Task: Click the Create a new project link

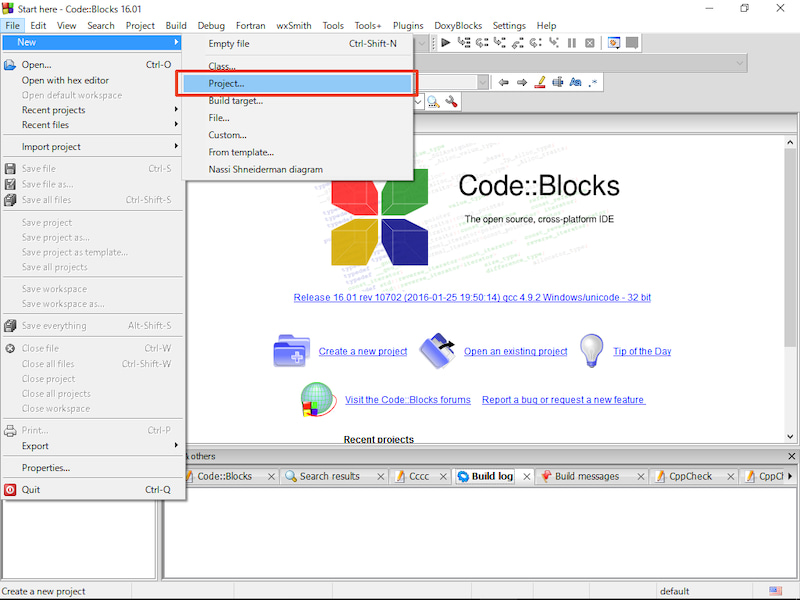Action: pos(363,351)
